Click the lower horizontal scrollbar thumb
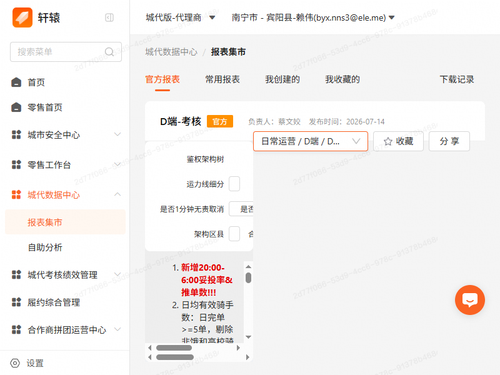 pyautogui.click(x=175, y=357)
